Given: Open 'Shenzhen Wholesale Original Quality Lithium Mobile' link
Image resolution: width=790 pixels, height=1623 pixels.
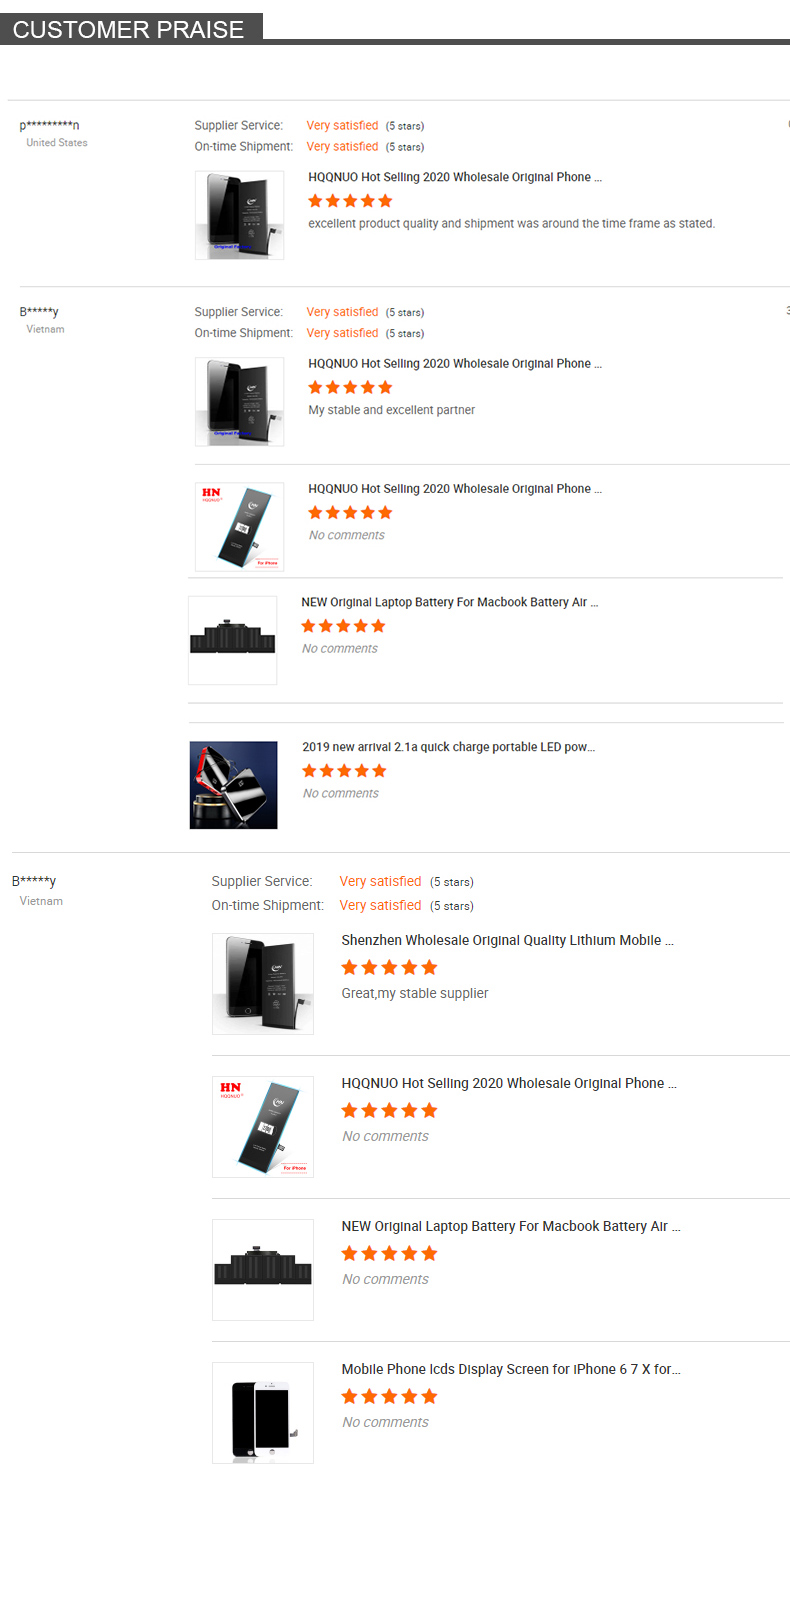Looking at the screenshot, I should pos(507,940).
